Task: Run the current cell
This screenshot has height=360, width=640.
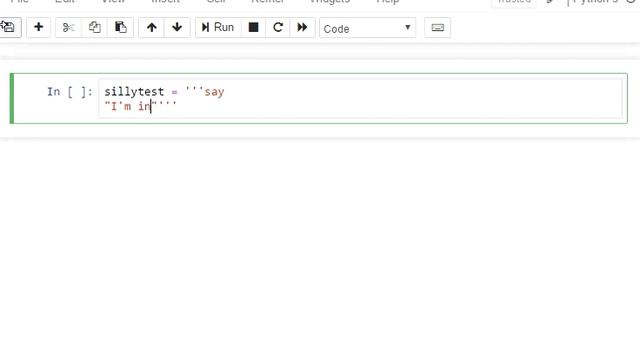Action: [x=218, y=27]
